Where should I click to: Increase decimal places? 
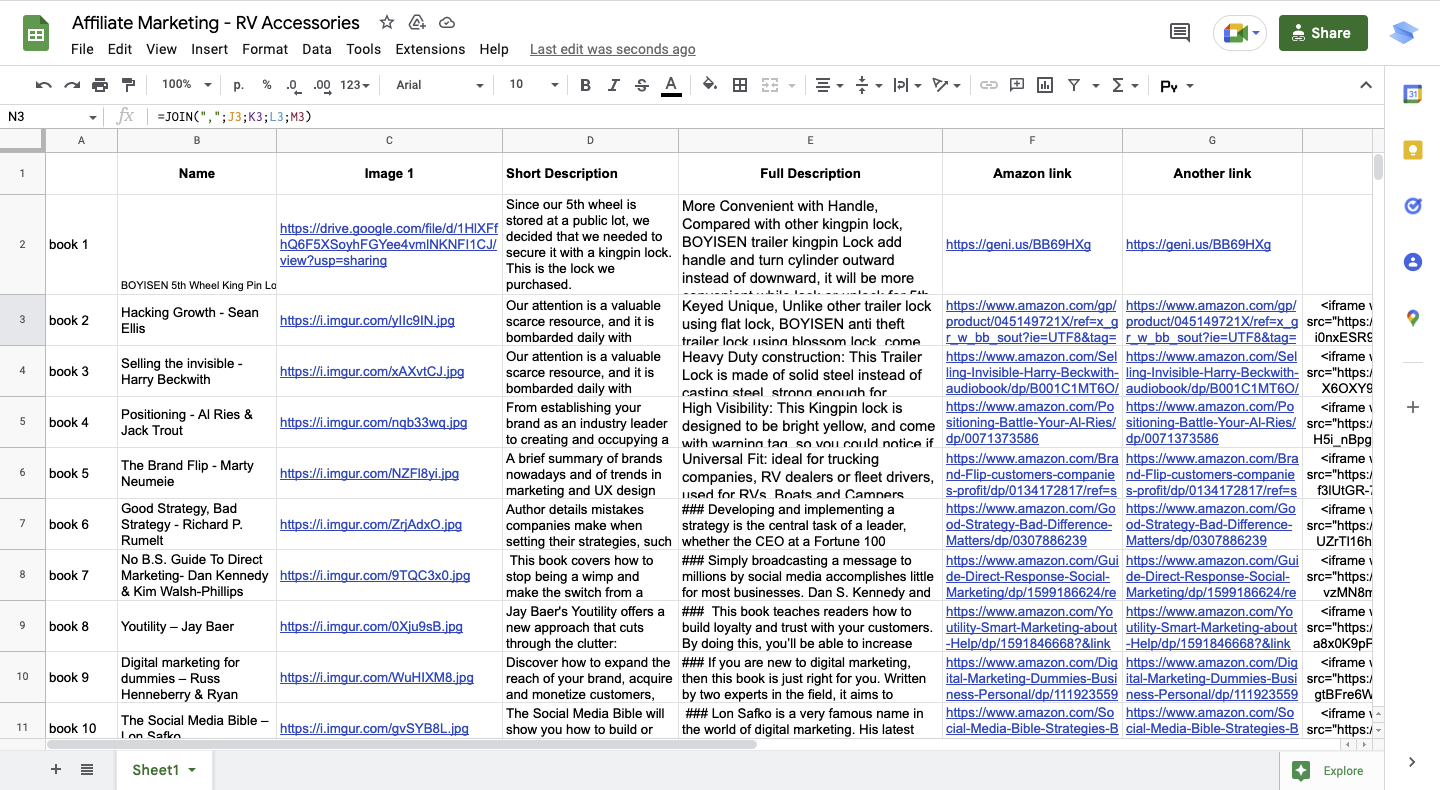322,85
